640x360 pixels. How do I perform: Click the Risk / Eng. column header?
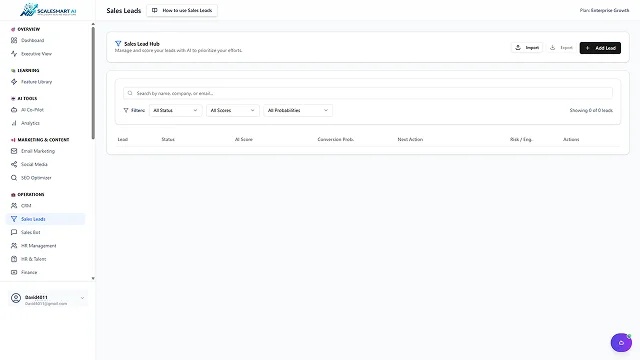pyautogui.click(x=521, y=140)
